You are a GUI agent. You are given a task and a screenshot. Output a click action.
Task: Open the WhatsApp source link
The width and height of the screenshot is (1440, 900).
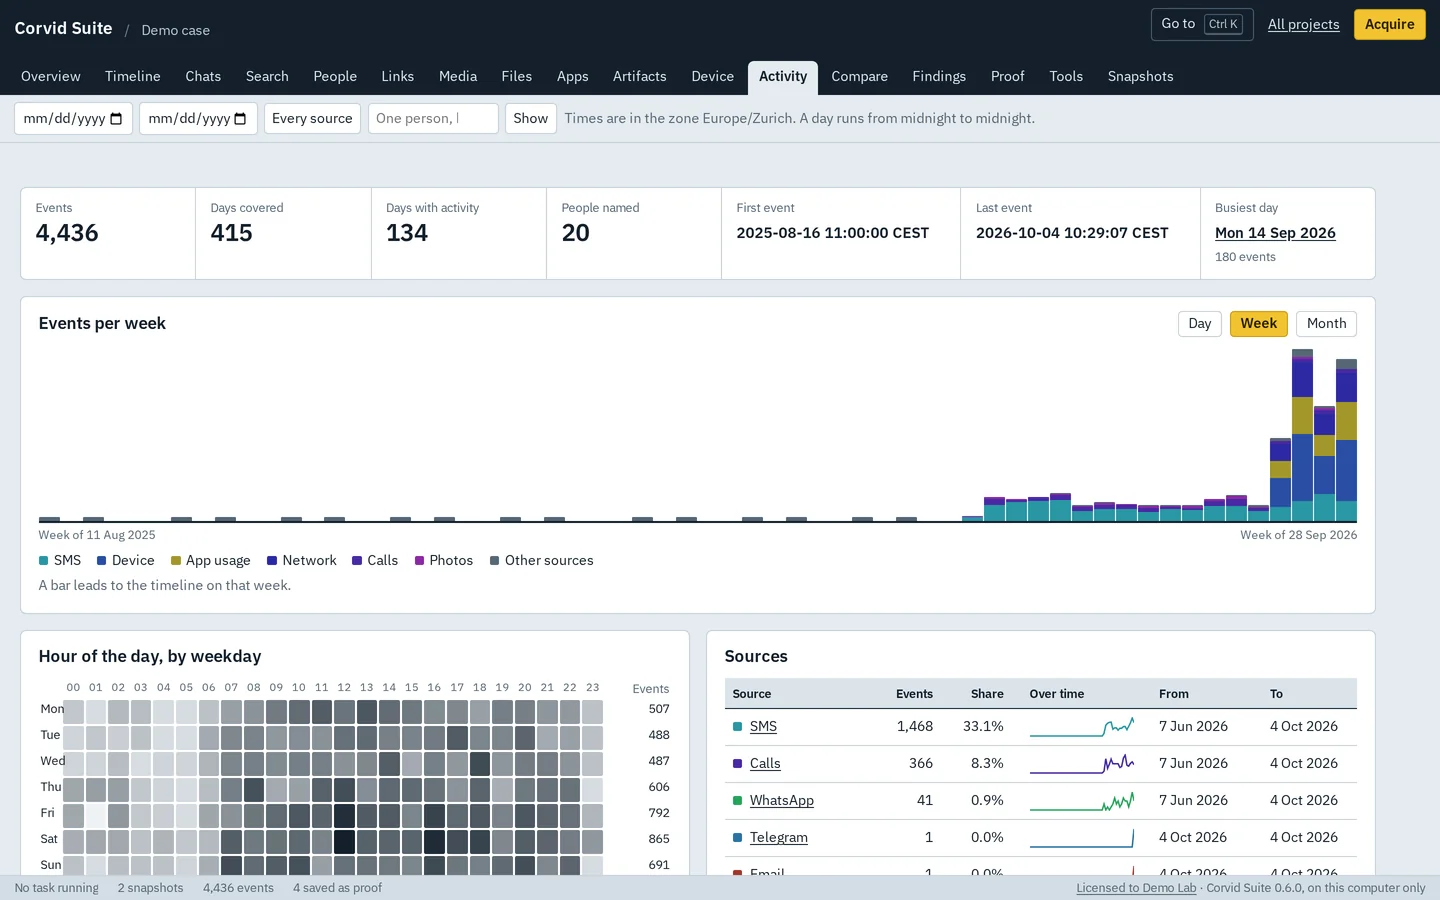pos(782,801)
